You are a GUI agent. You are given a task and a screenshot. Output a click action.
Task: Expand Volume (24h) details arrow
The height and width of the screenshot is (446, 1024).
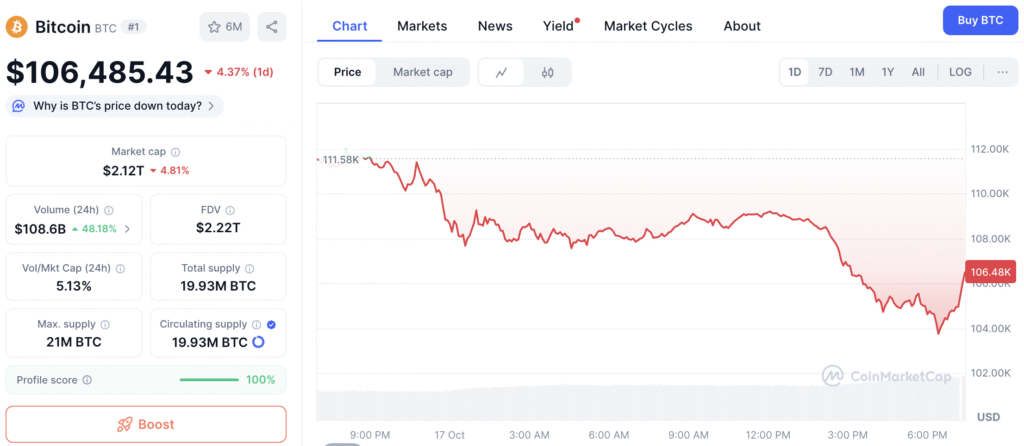[127, 229]
